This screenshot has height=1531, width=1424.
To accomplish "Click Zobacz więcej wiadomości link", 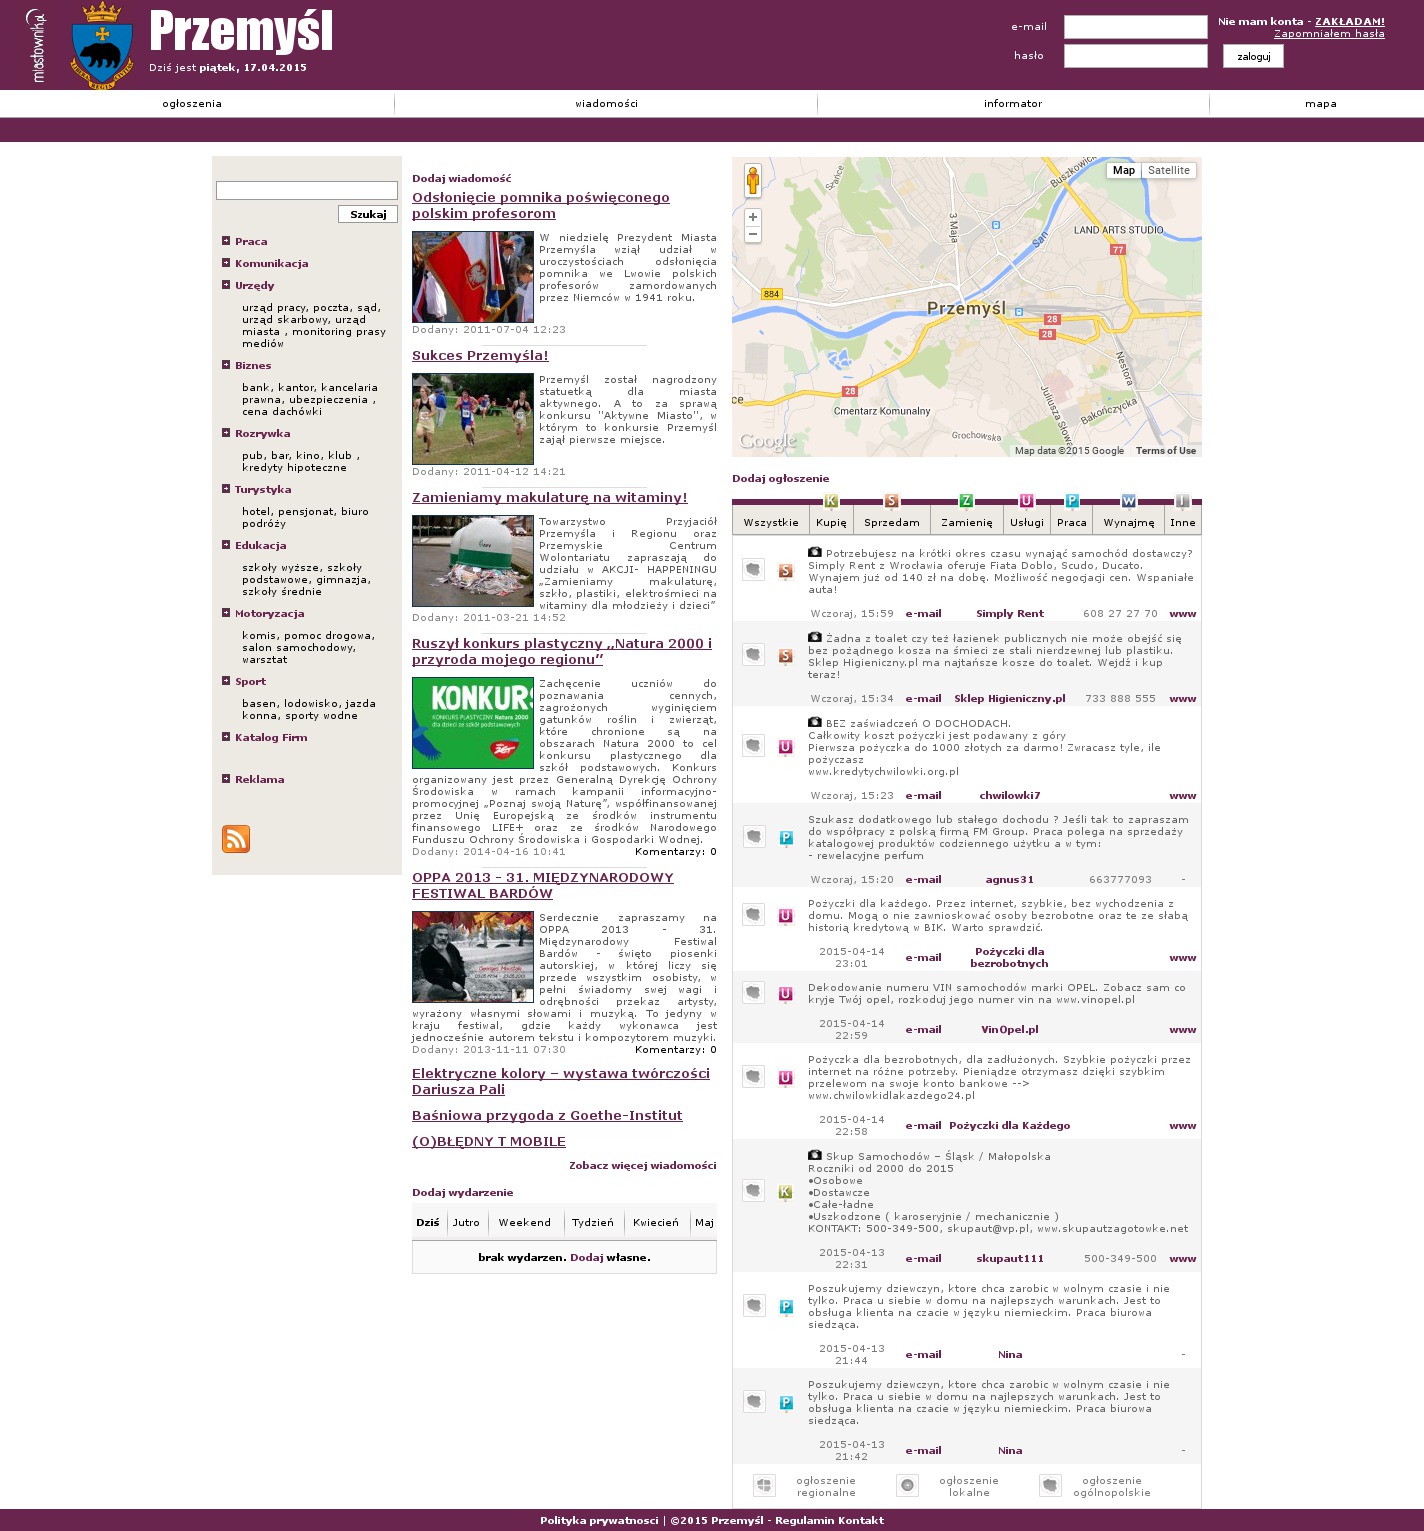I will pos(643,1165).
